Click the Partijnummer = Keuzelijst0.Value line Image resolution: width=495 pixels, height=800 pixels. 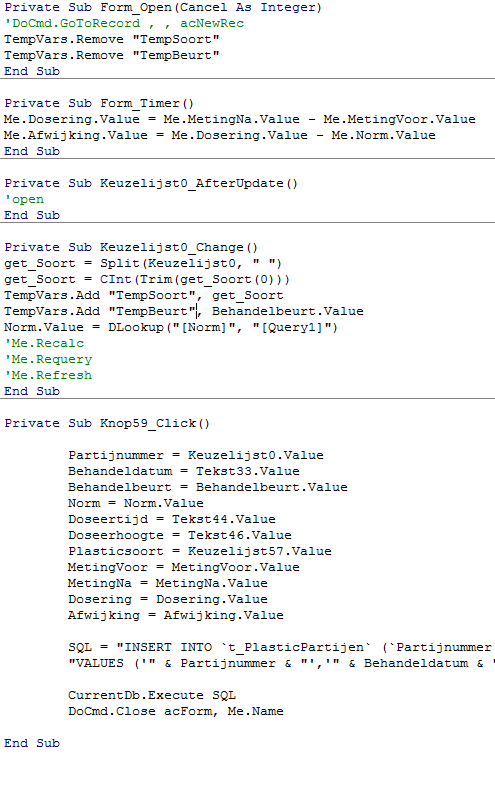click(196, 455)
